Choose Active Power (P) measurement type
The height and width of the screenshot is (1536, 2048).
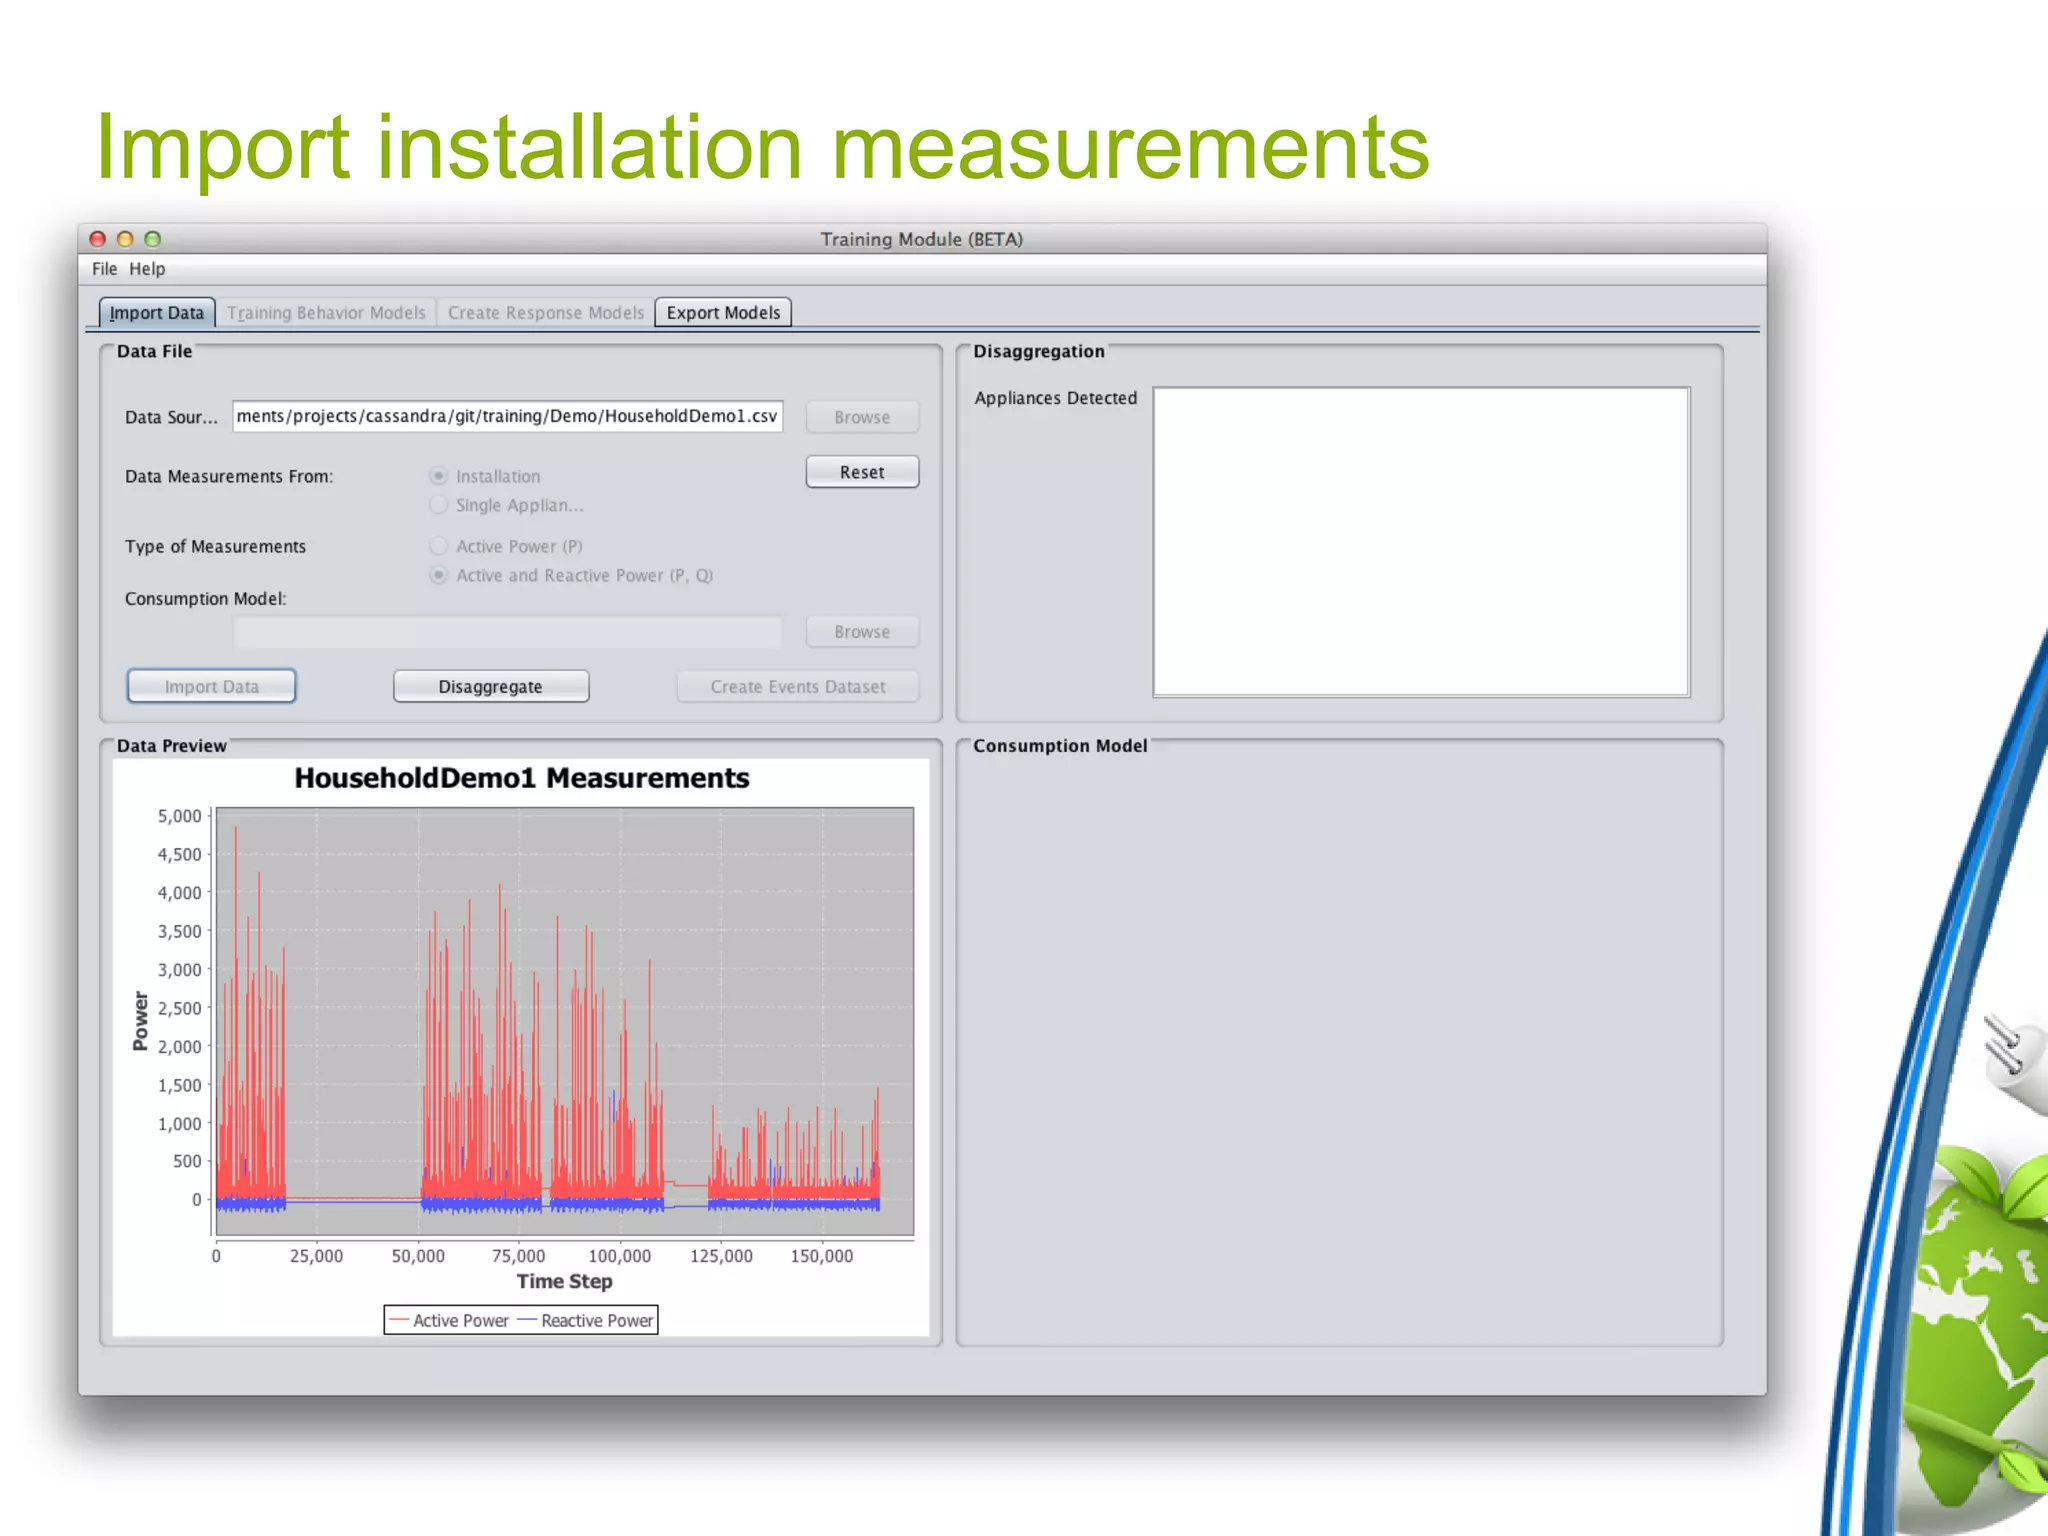pyautogui.click(x=438, y=546)
